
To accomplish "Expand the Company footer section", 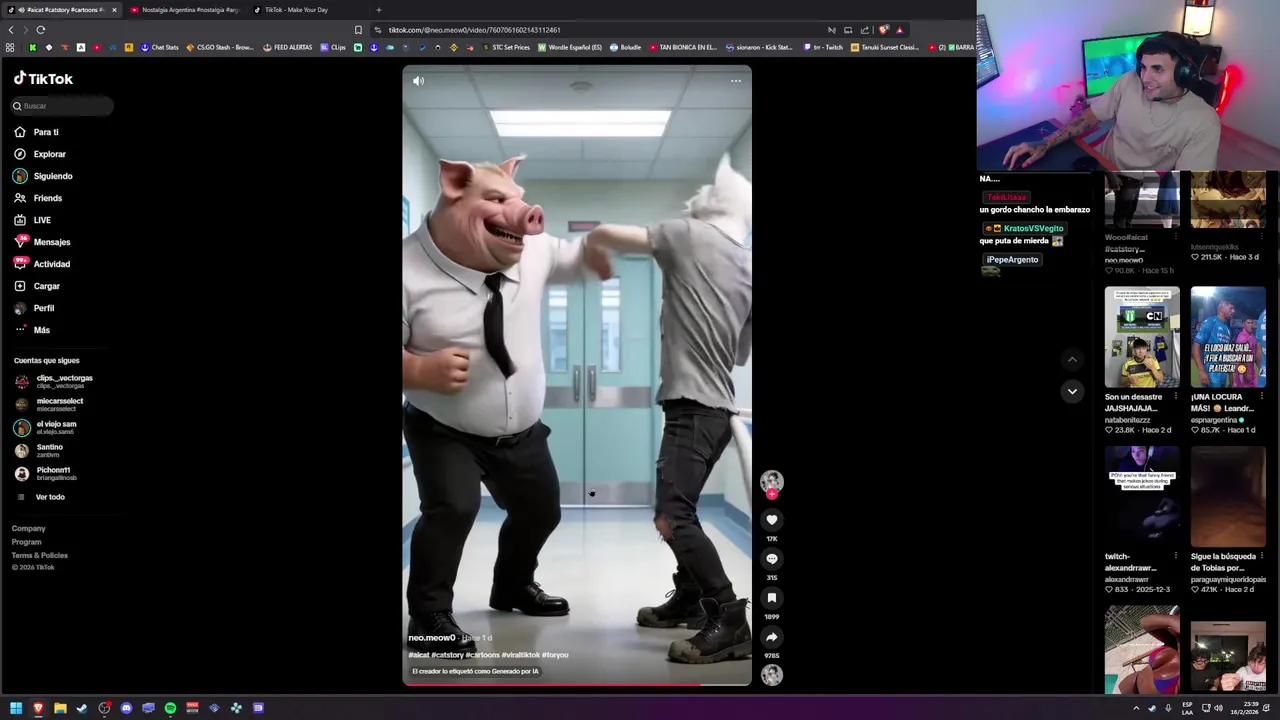I will click(x=28, y=528).
